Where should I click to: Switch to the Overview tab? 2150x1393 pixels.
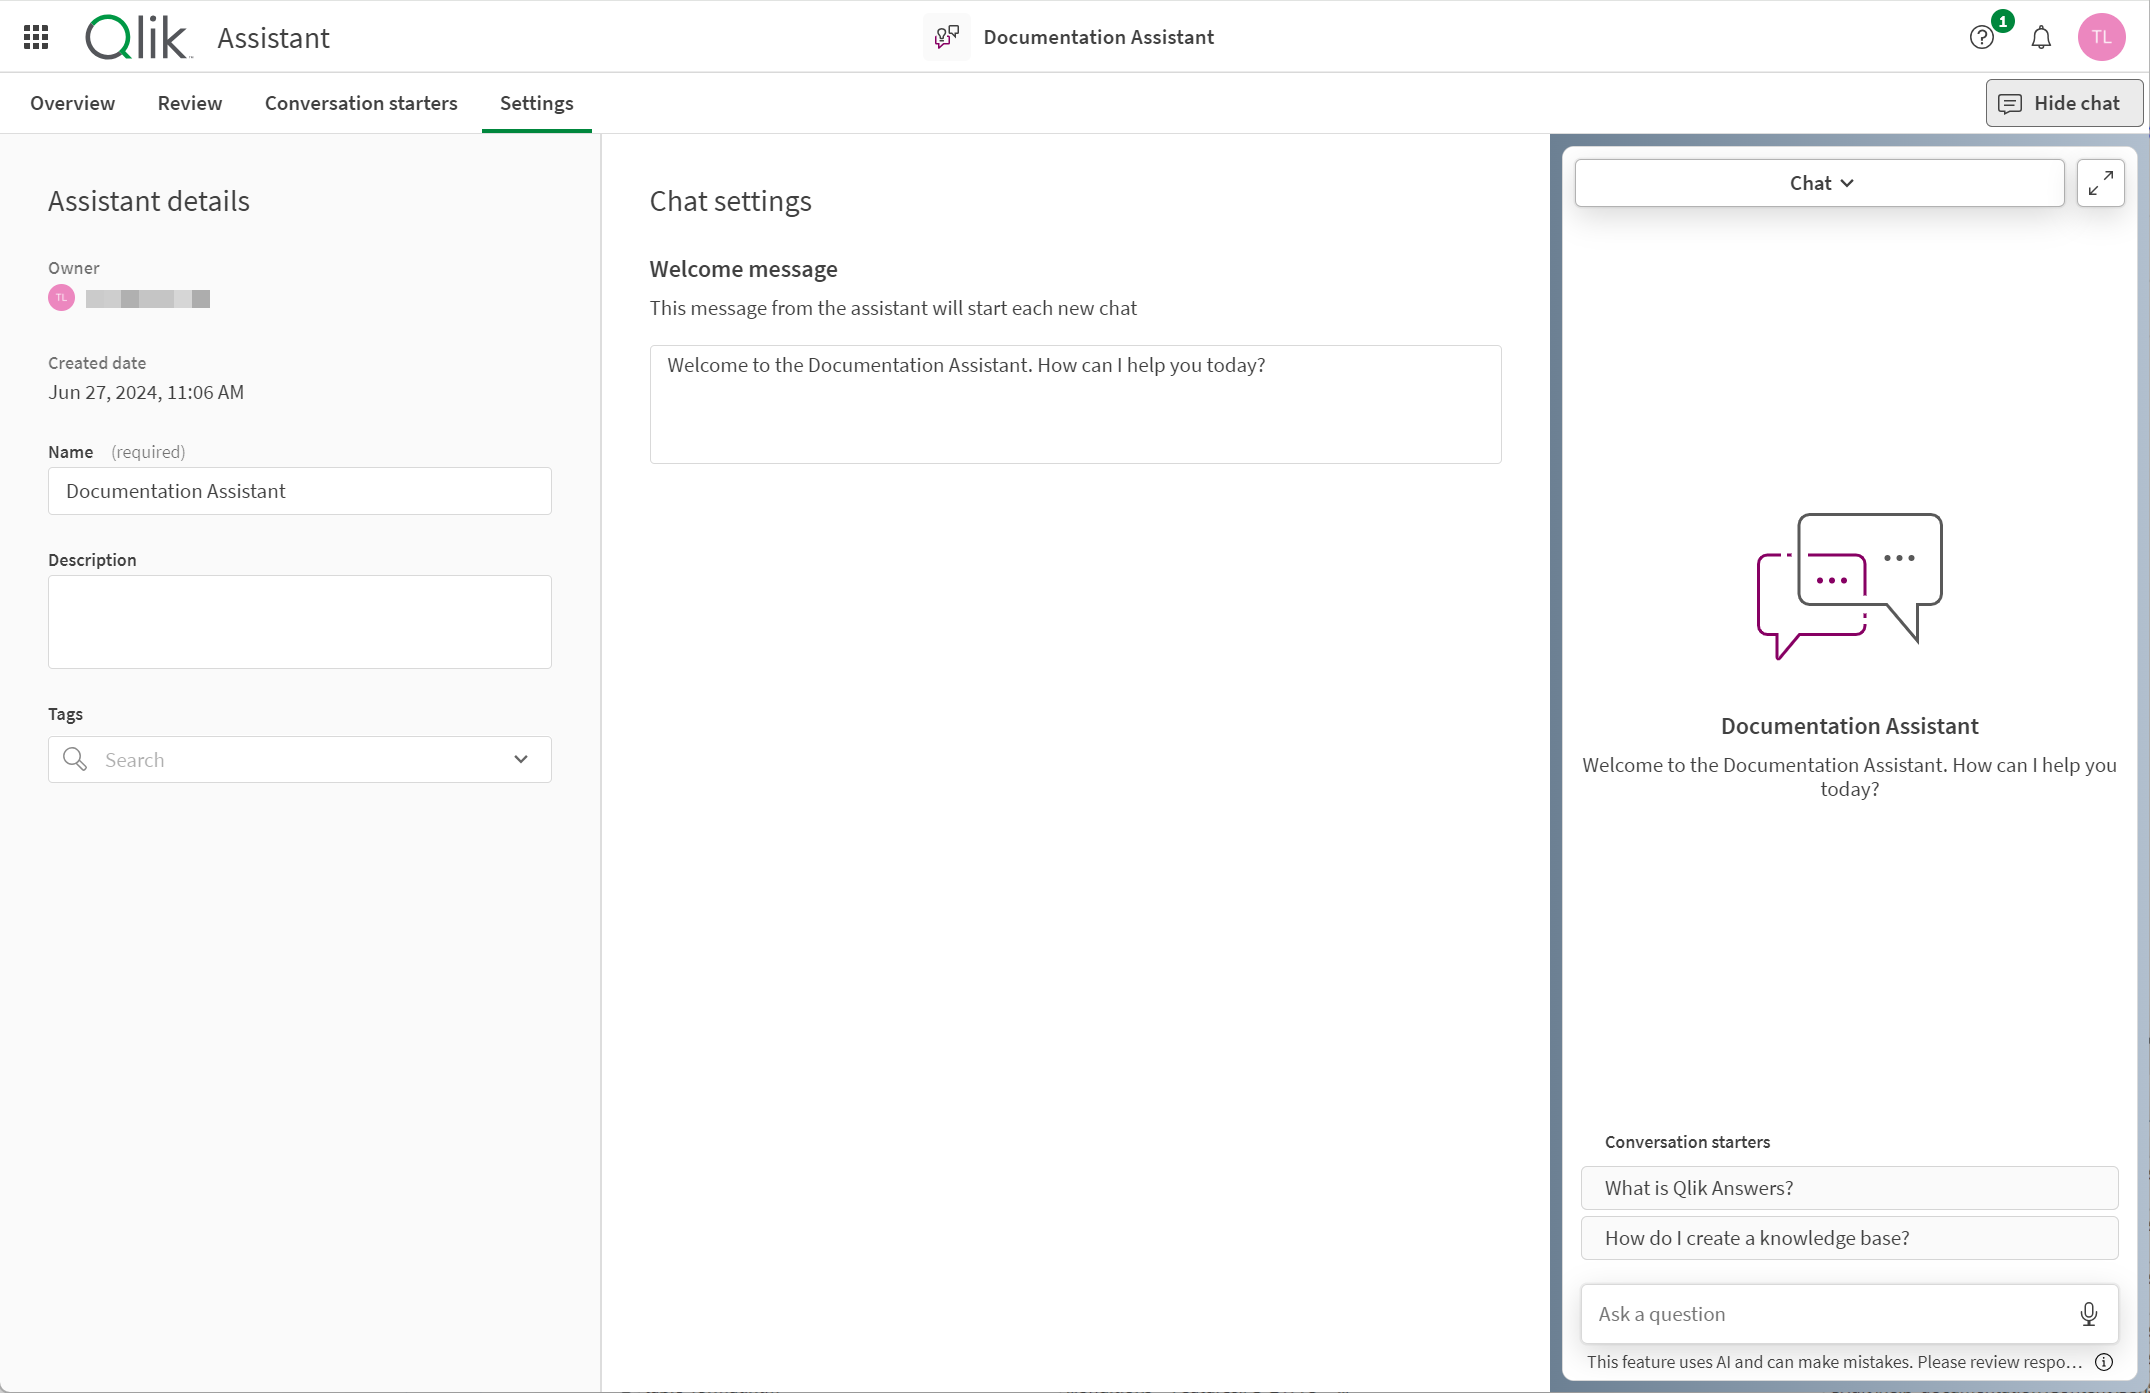(x=72, y=103)
